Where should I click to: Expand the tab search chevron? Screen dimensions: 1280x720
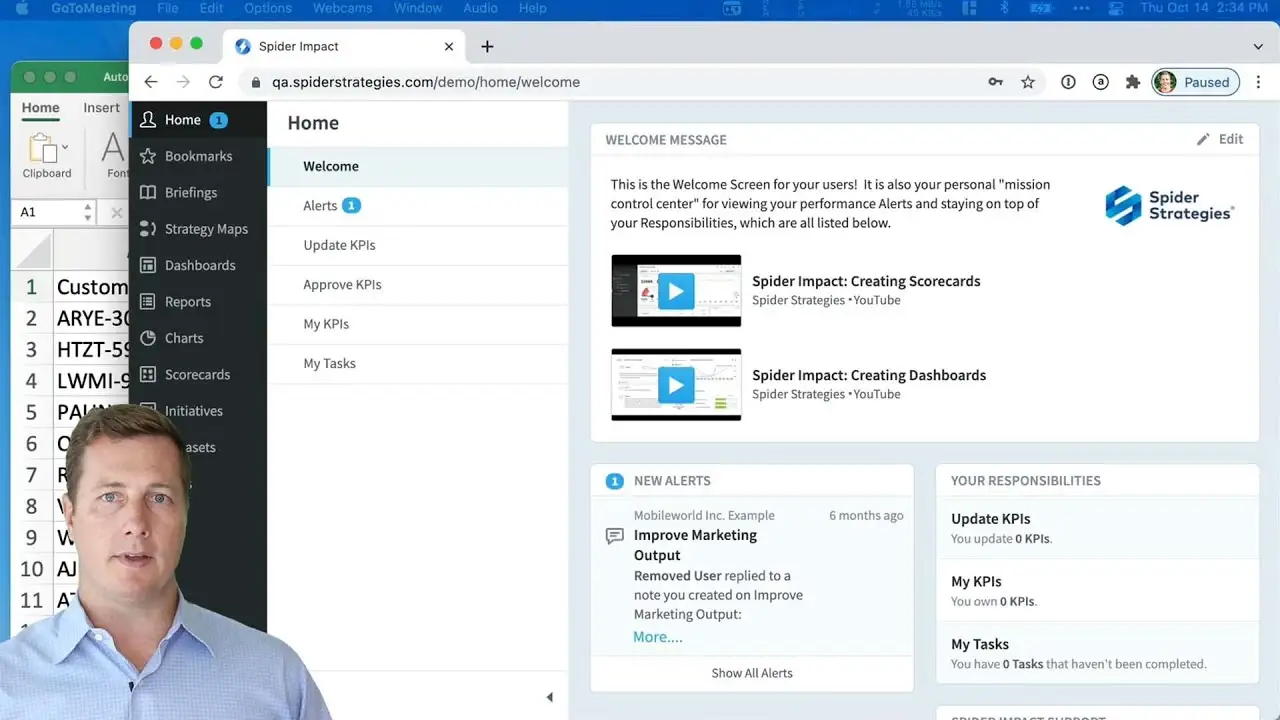pyautogui.click(x=1258, y=47)
